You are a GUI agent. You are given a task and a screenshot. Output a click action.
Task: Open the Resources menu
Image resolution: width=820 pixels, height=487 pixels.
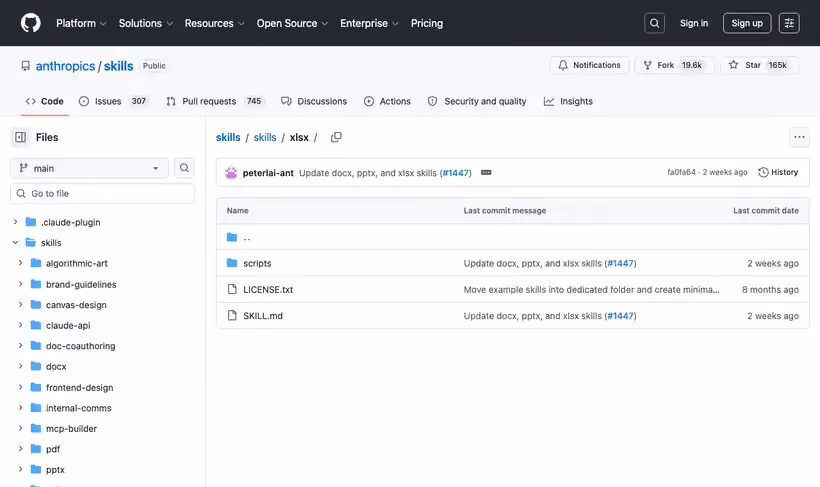click(x=214, y=23)
